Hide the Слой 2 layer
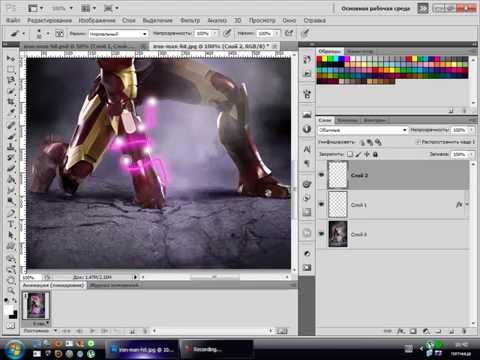The width and height of the screenshot is (480, 360). point(321,175)
